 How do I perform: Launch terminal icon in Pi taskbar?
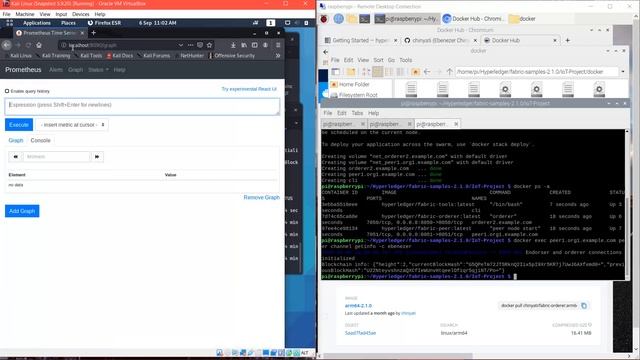pos(364,19)
